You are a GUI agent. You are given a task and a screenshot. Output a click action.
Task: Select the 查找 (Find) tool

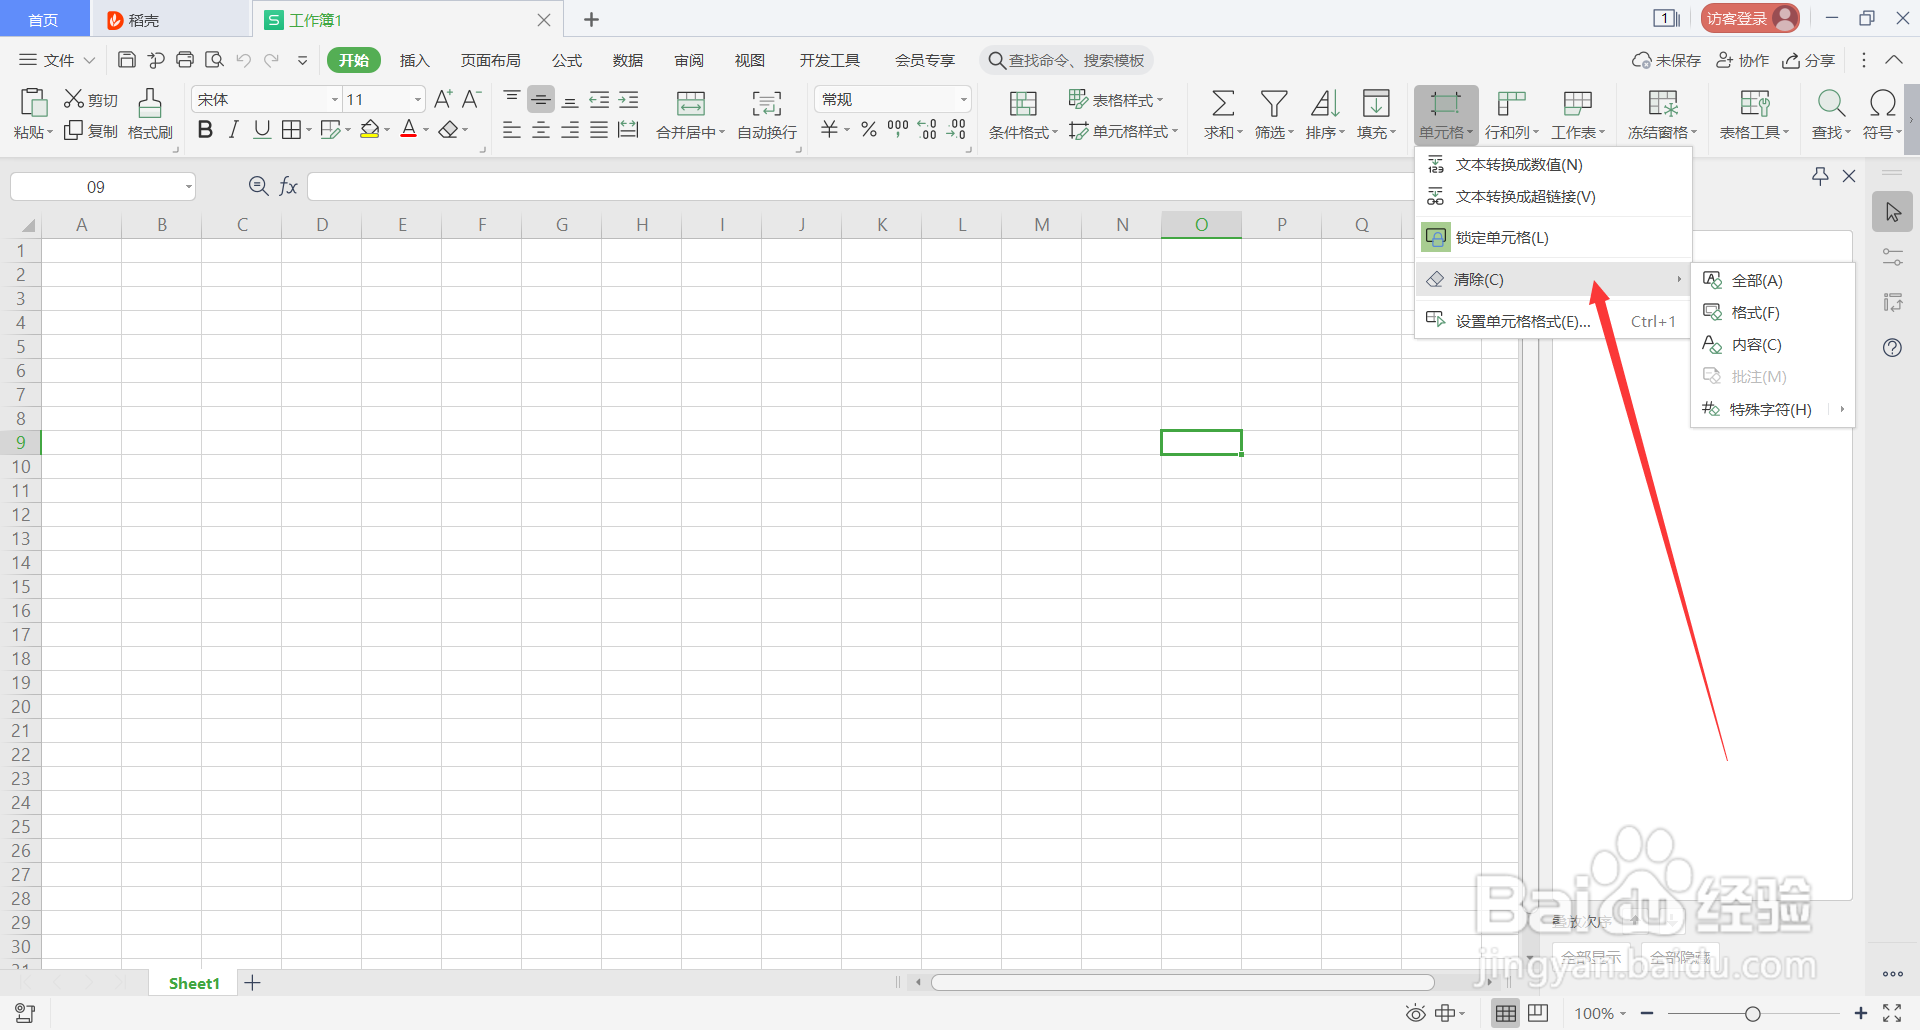[x=1830, y=113]
